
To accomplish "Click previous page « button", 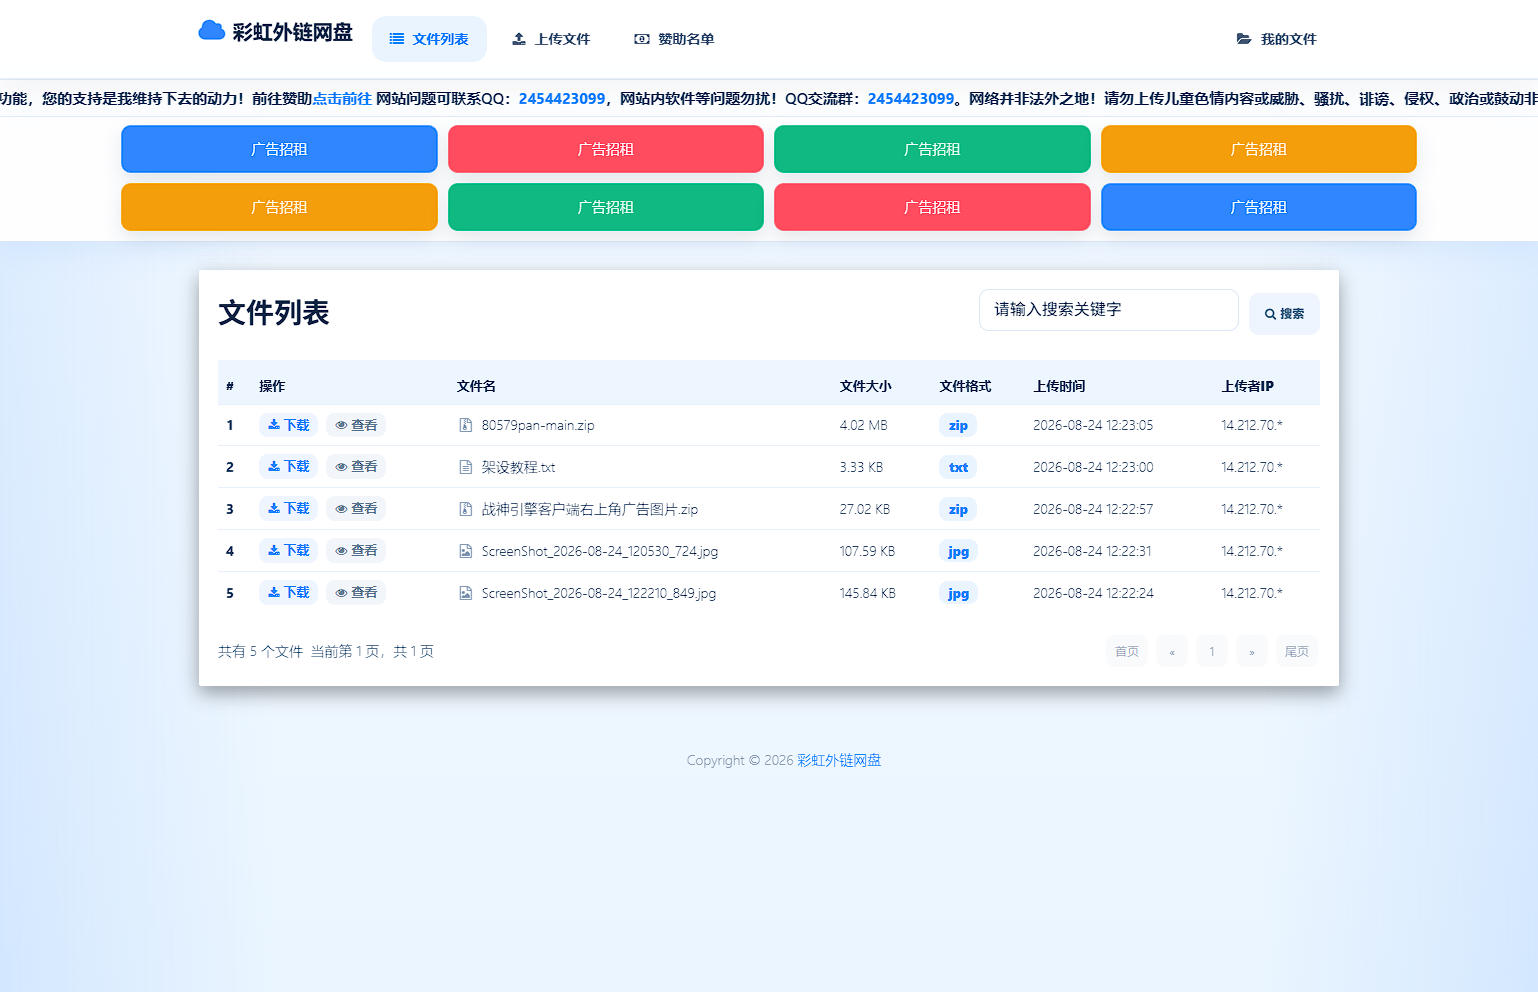I will (x=1172, y=651).
